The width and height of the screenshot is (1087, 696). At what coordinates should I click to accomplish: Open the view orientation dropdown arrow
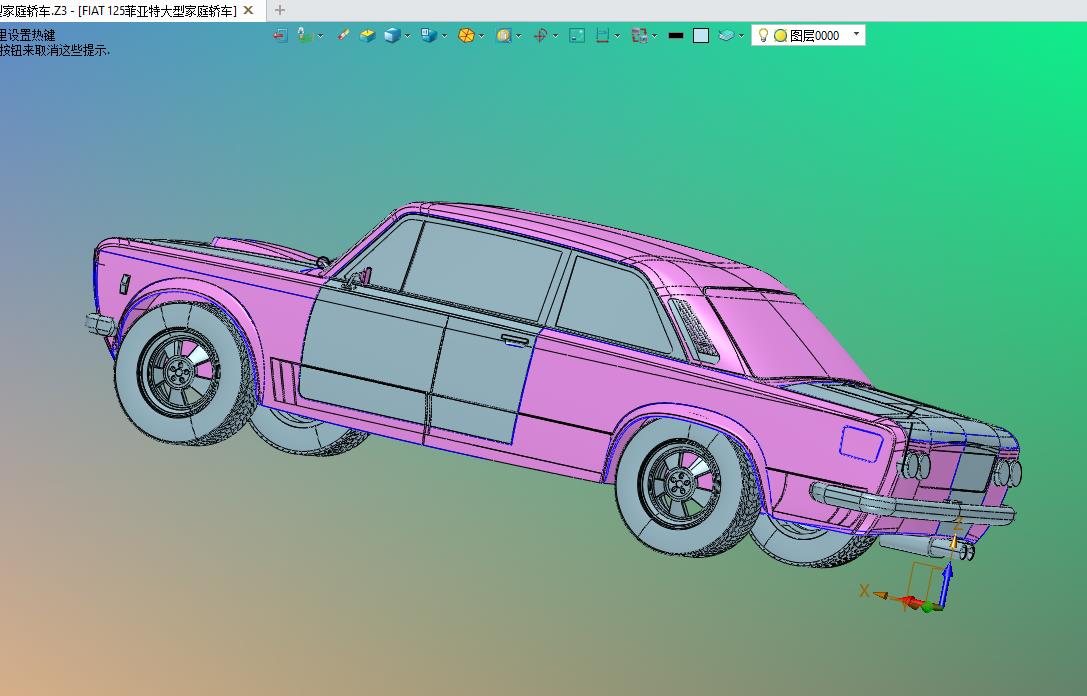tap(444, 36)
